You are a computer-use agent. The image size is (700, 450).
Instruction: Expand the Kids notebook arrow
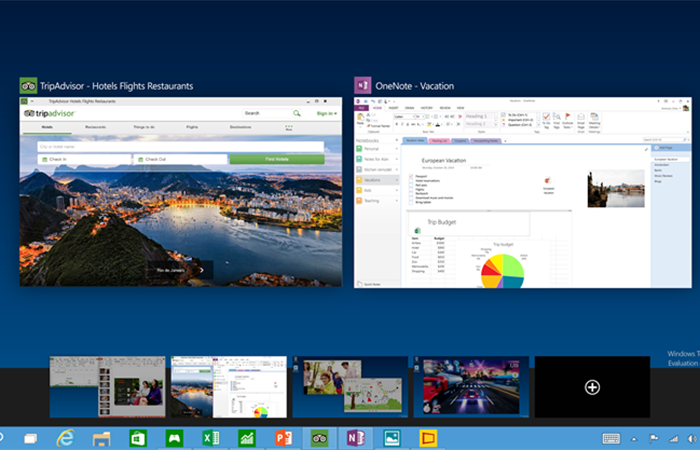[x=396, y=190]
